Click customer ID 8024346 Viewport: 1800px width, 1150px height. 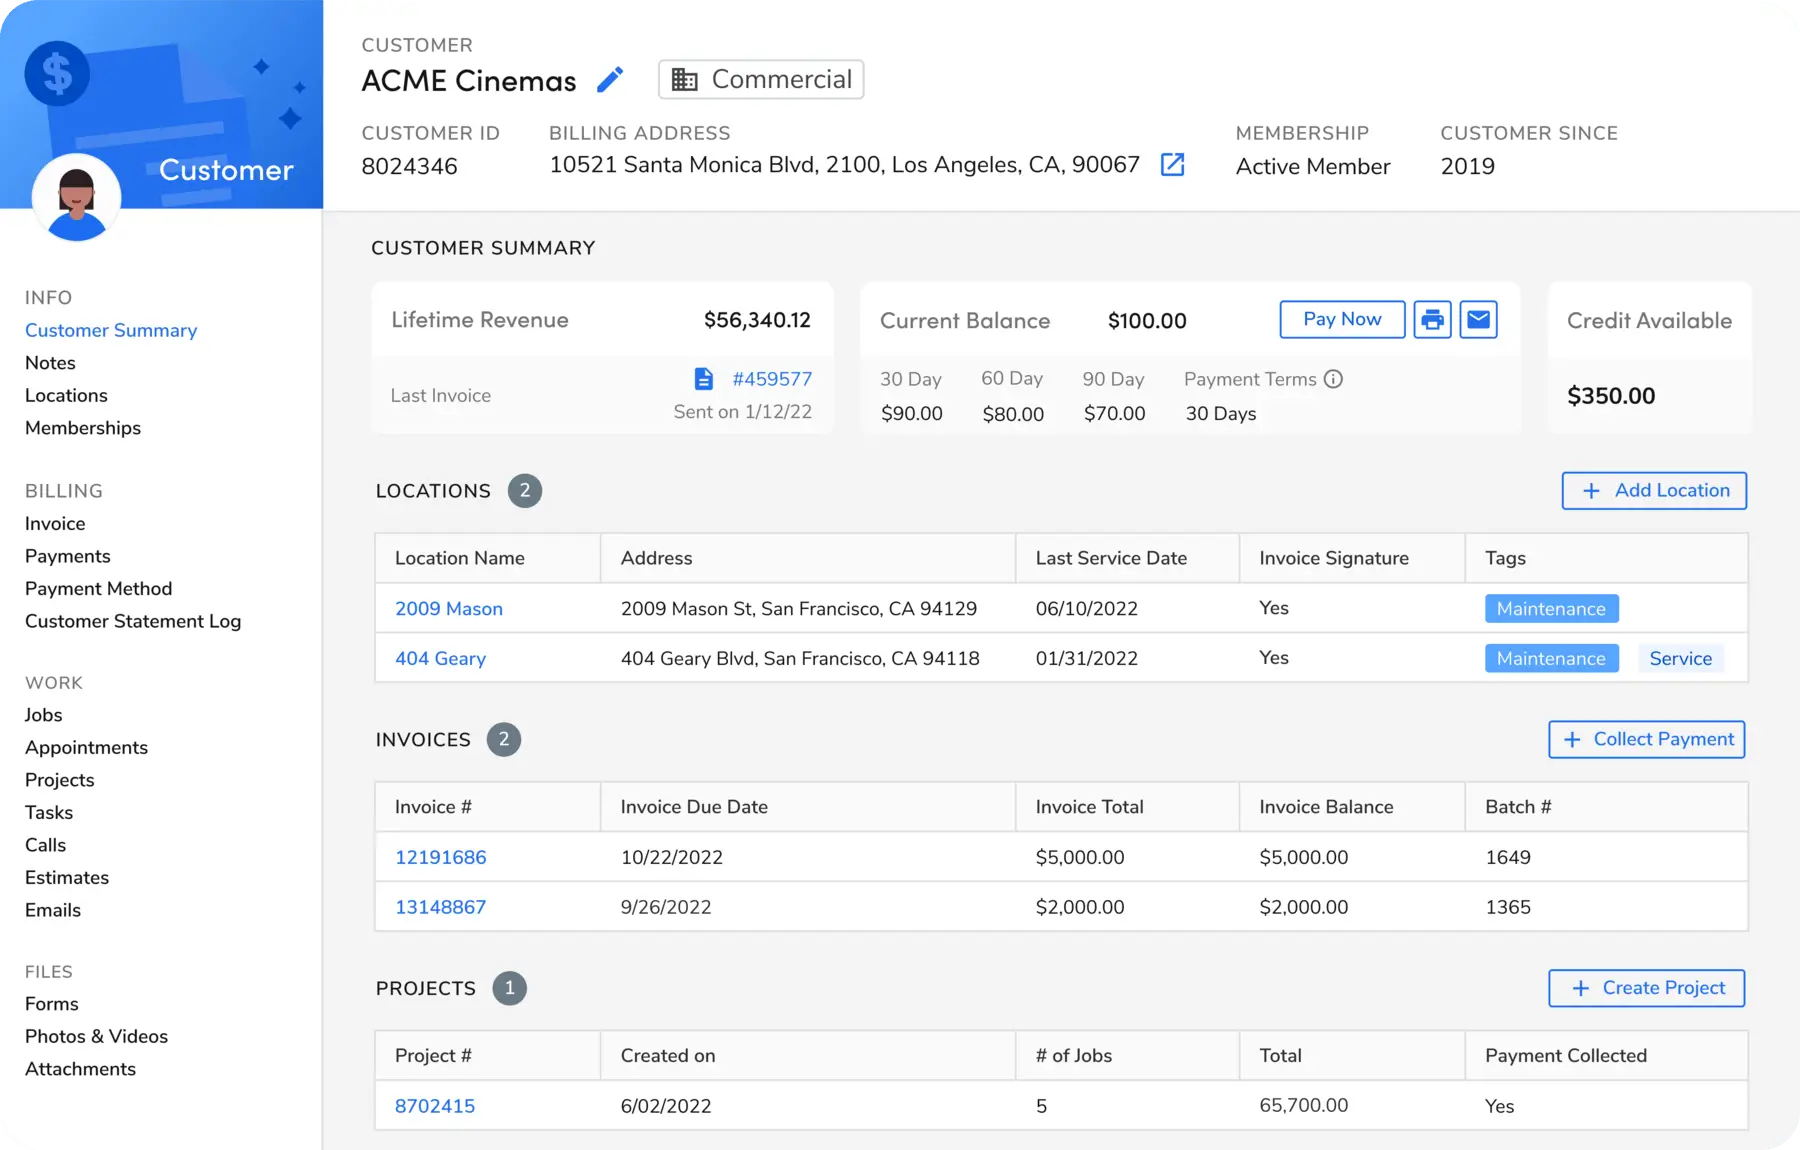tap(409, 167)
